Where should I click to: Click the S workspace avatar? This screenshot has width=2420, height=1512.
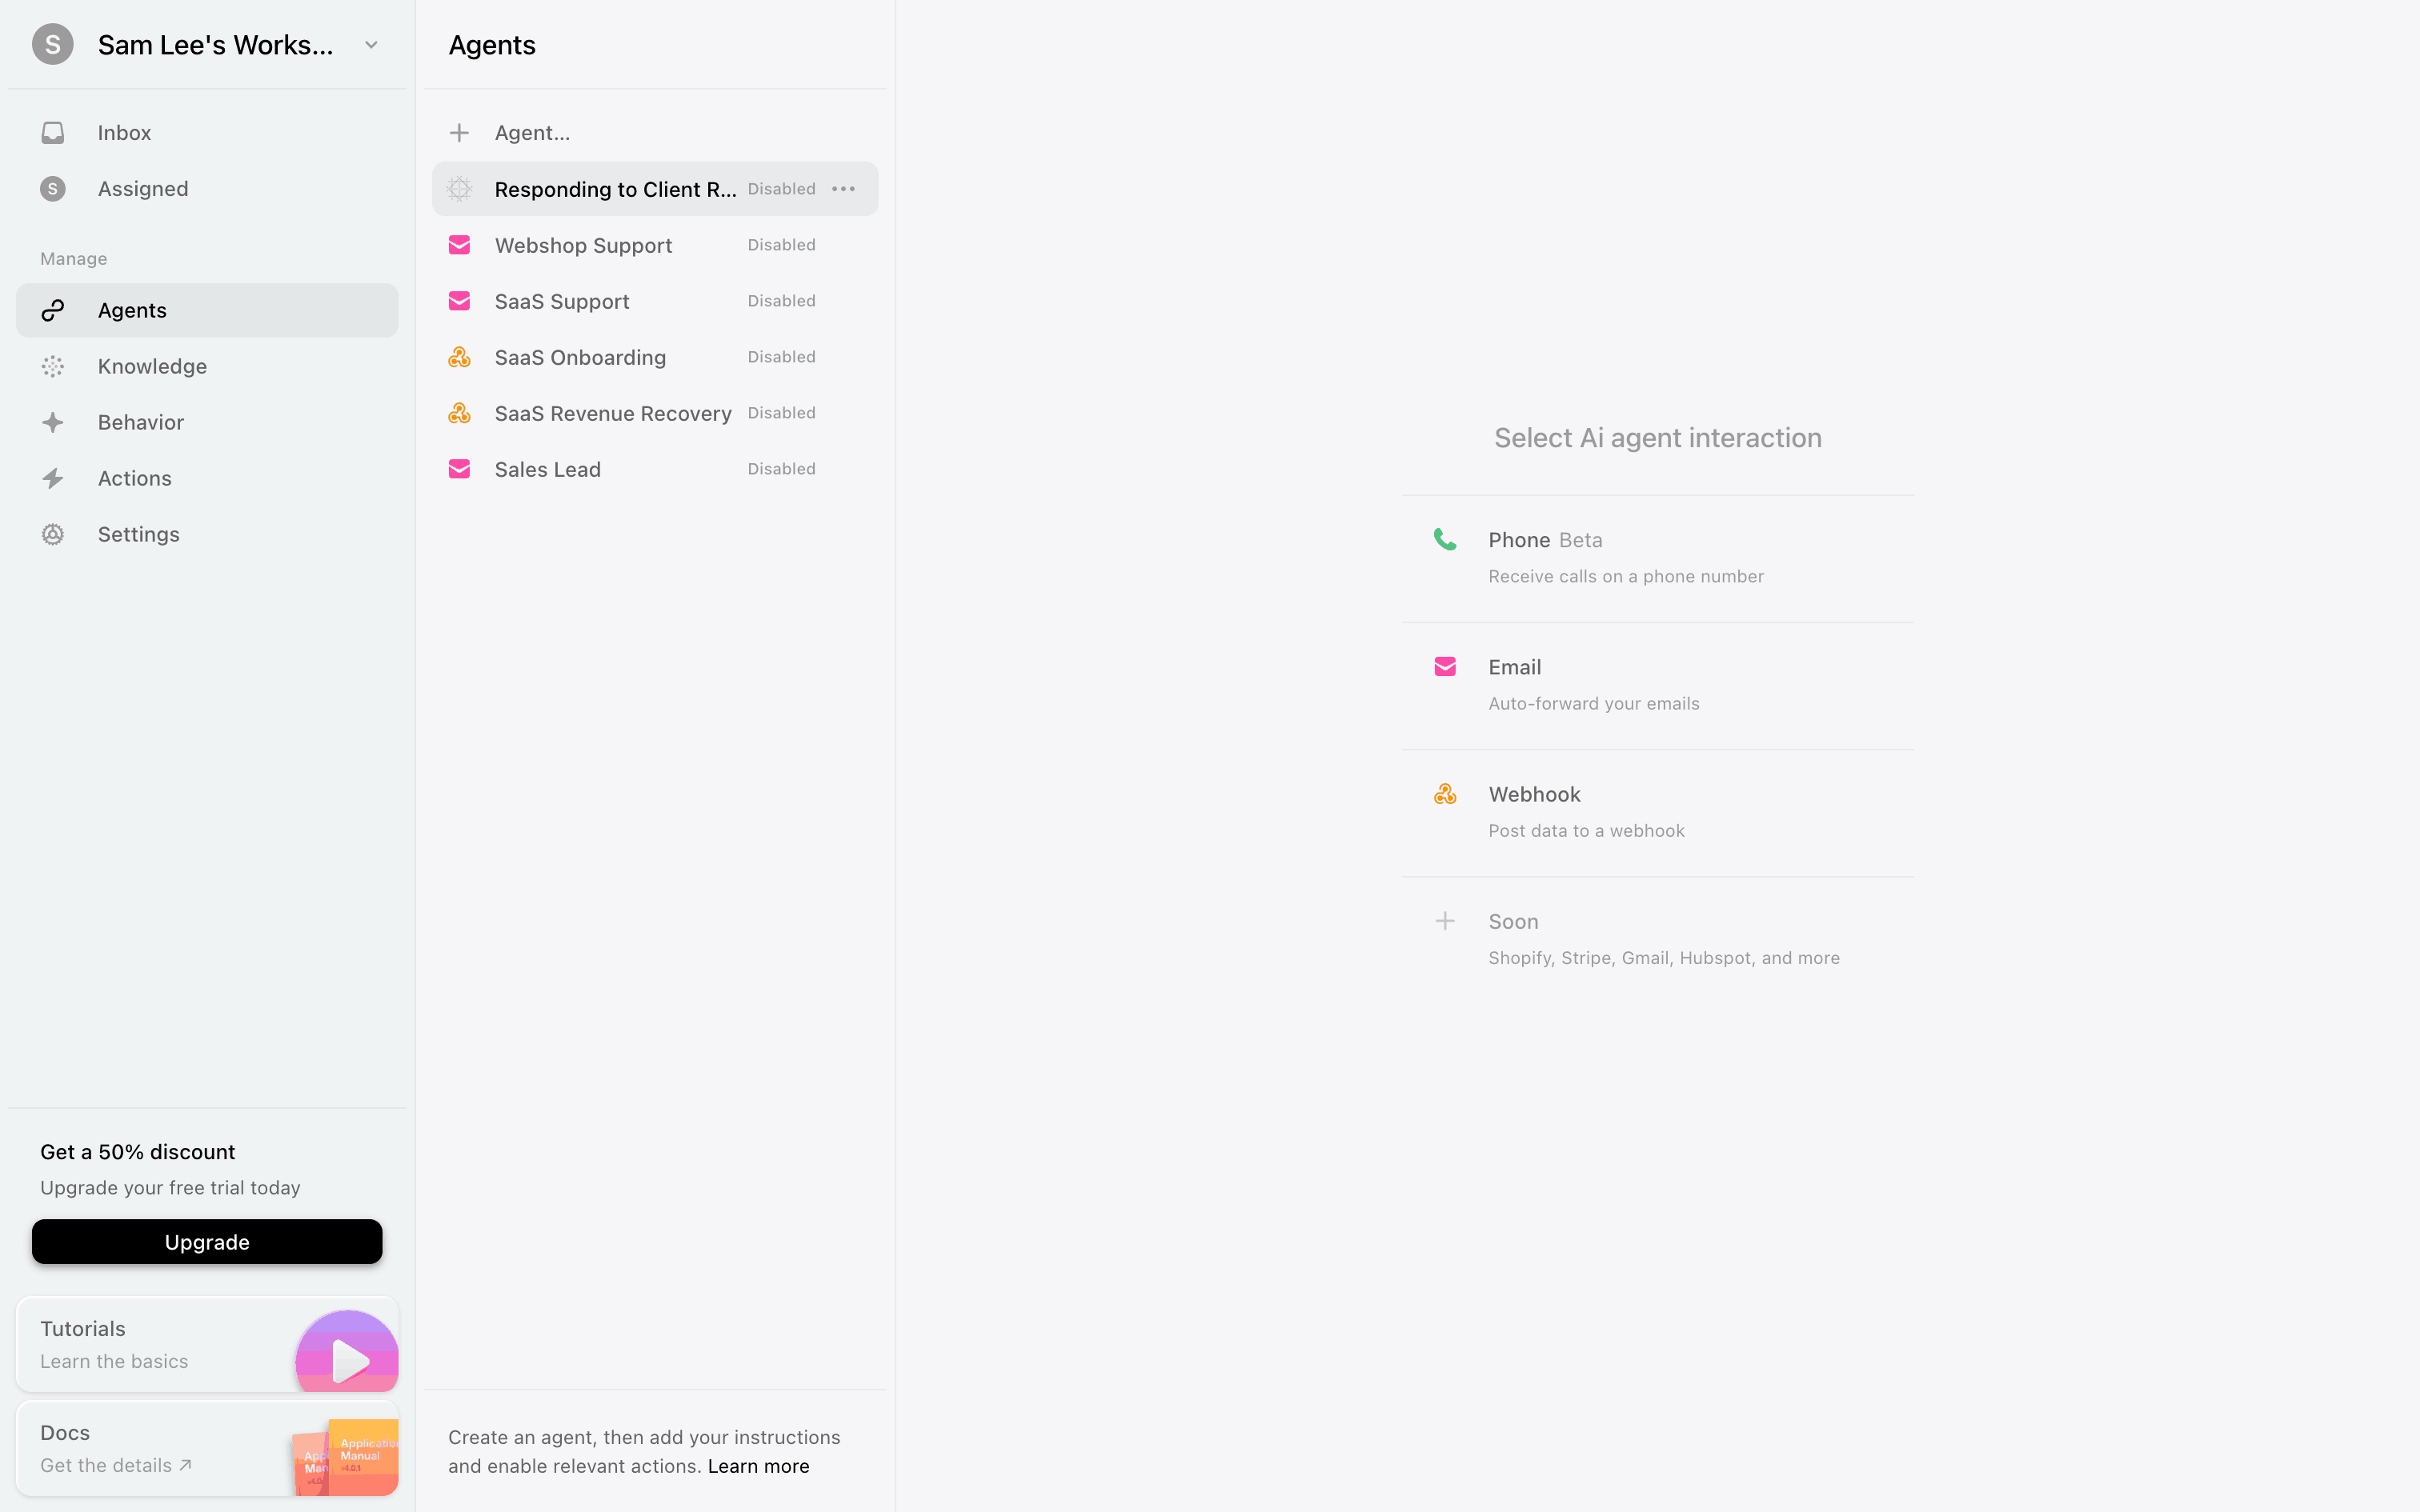point(53,45)
